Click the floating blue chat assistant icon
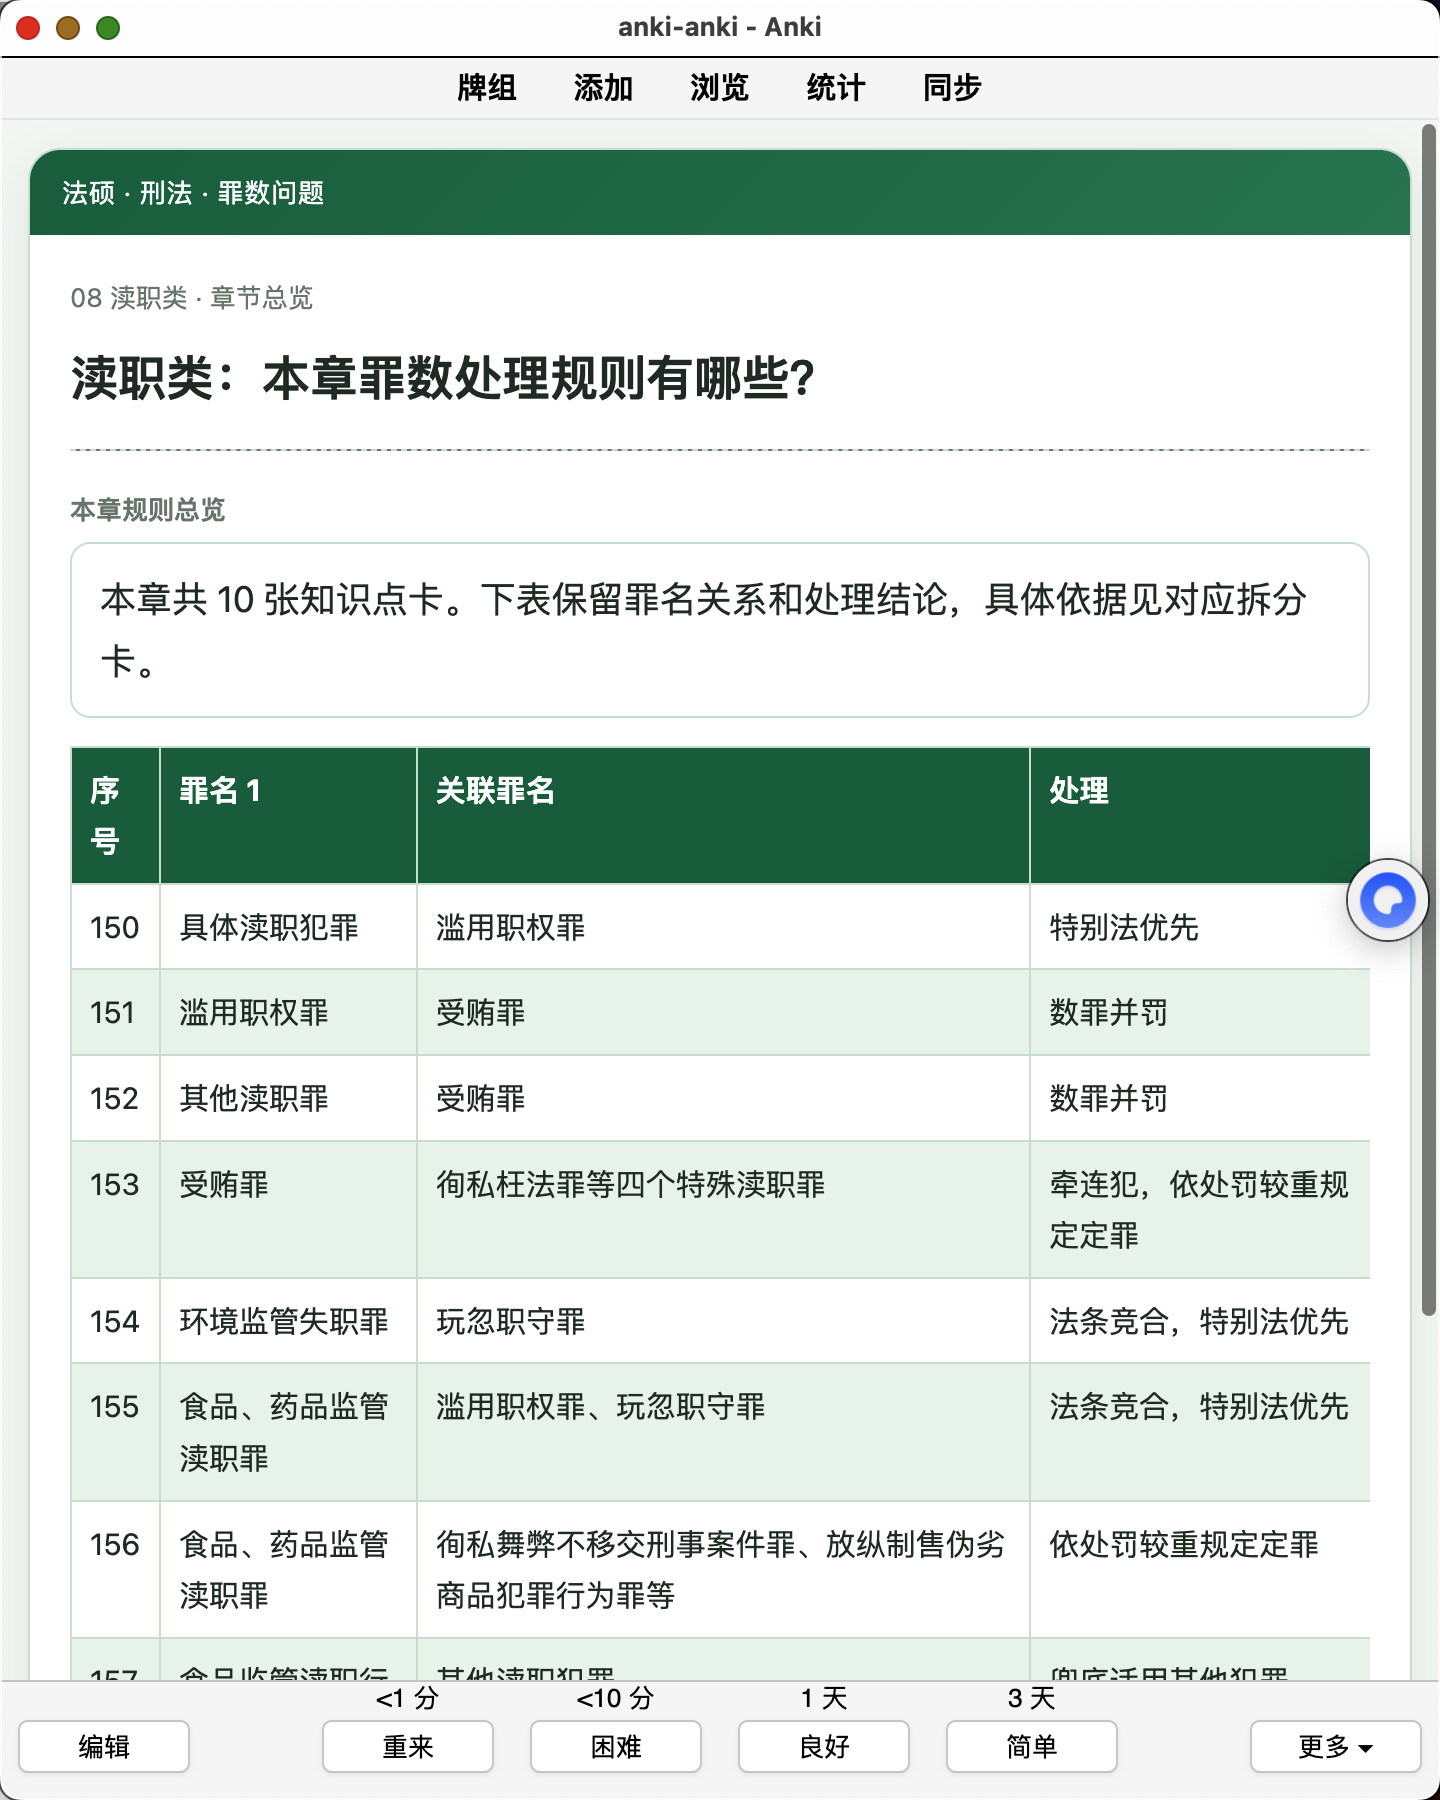1440x1800 pixels. [1387, 900]
